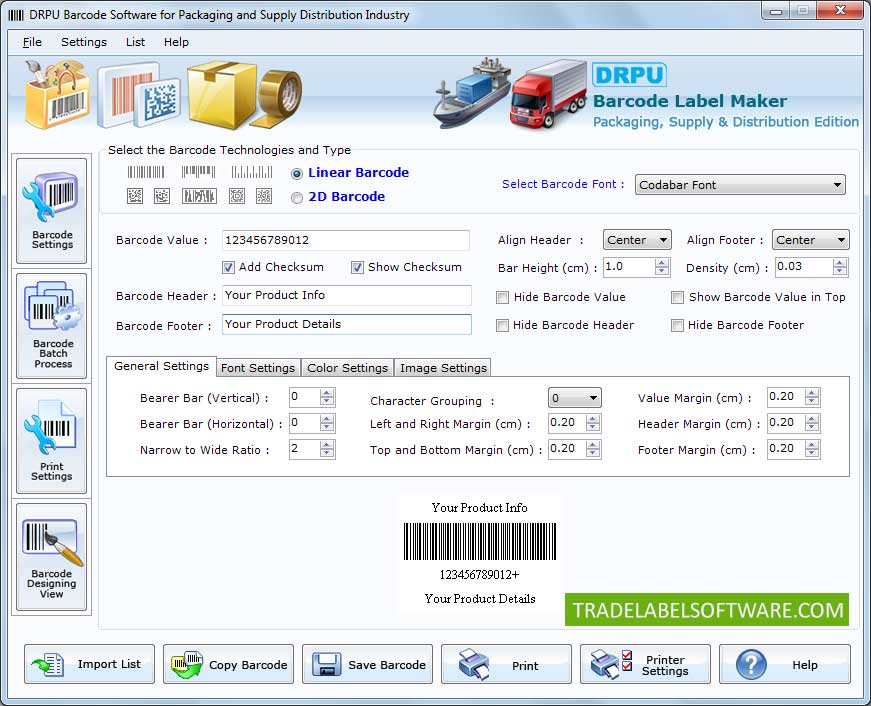Select the Linear Barcode radio button
This screenshot has width=871, height=706.
tap(297, 174)
